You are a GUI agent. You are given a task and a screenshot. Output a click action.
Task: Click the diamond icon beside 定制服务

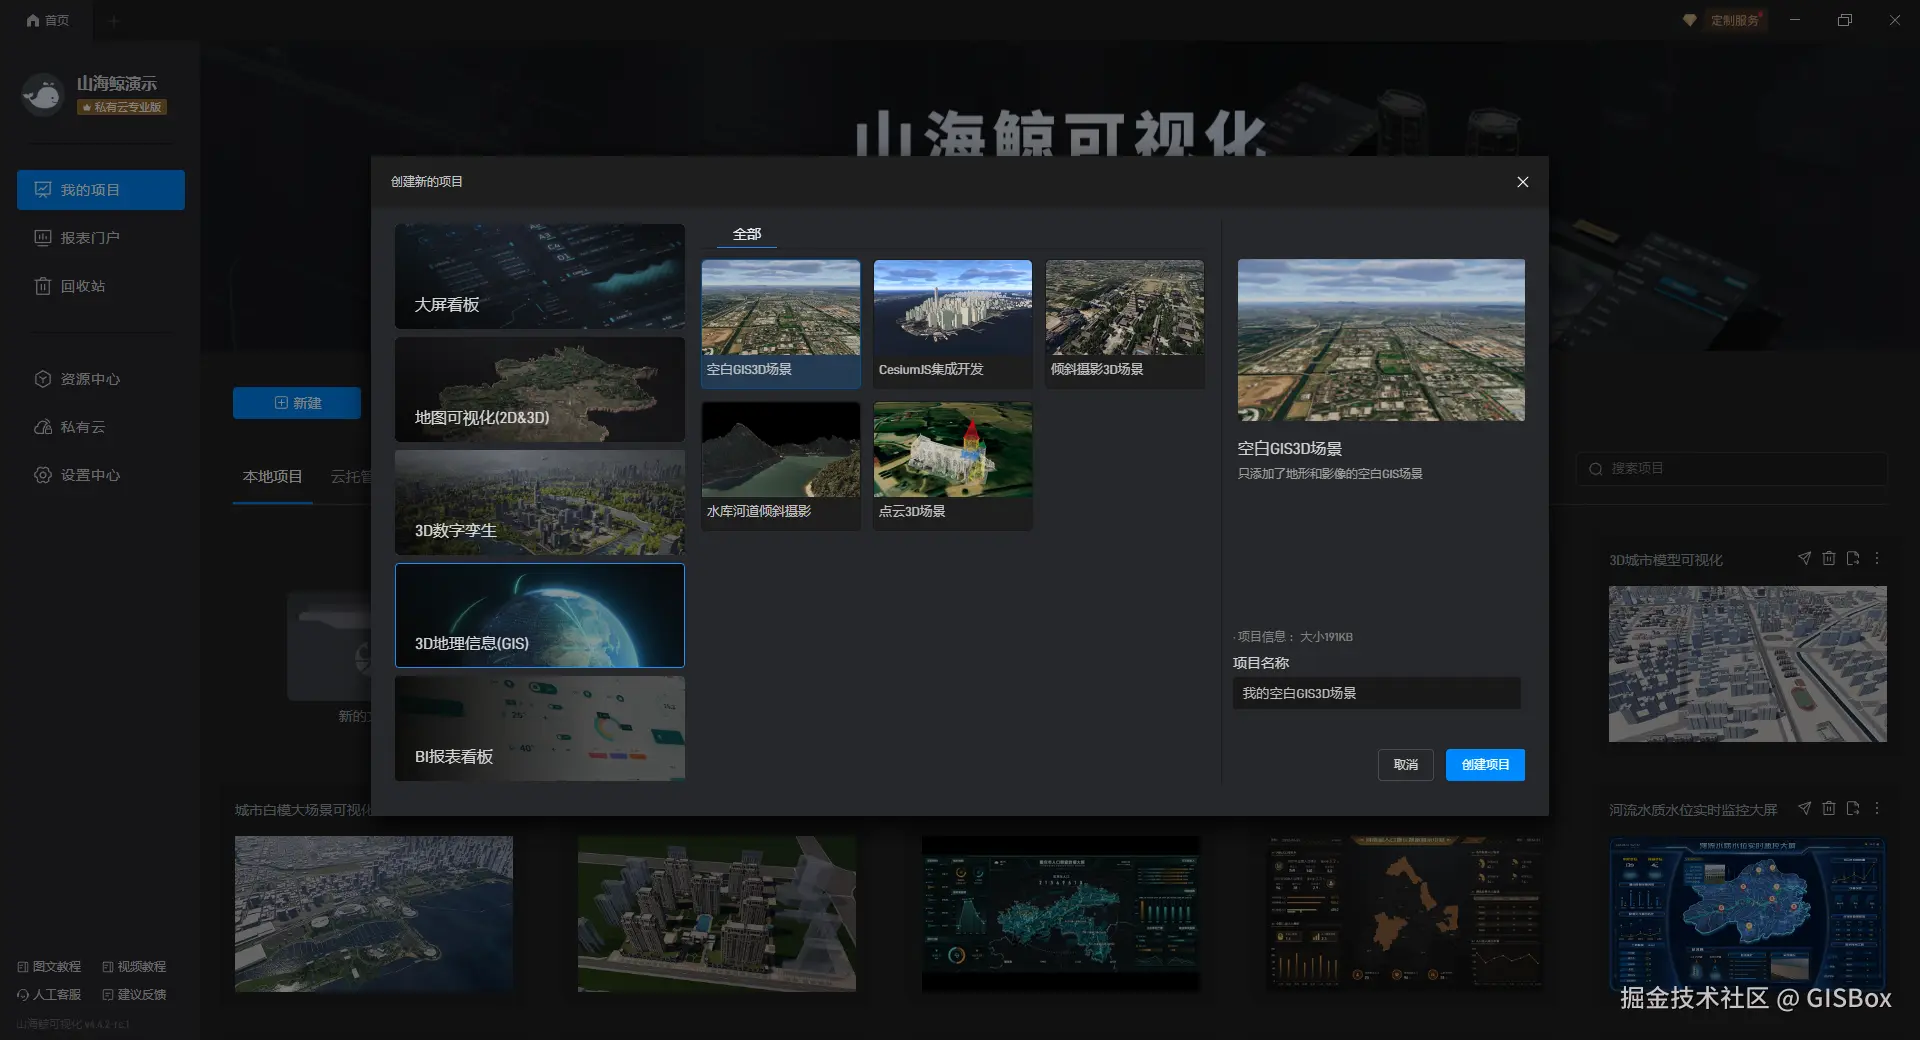tap(1690, 20)
